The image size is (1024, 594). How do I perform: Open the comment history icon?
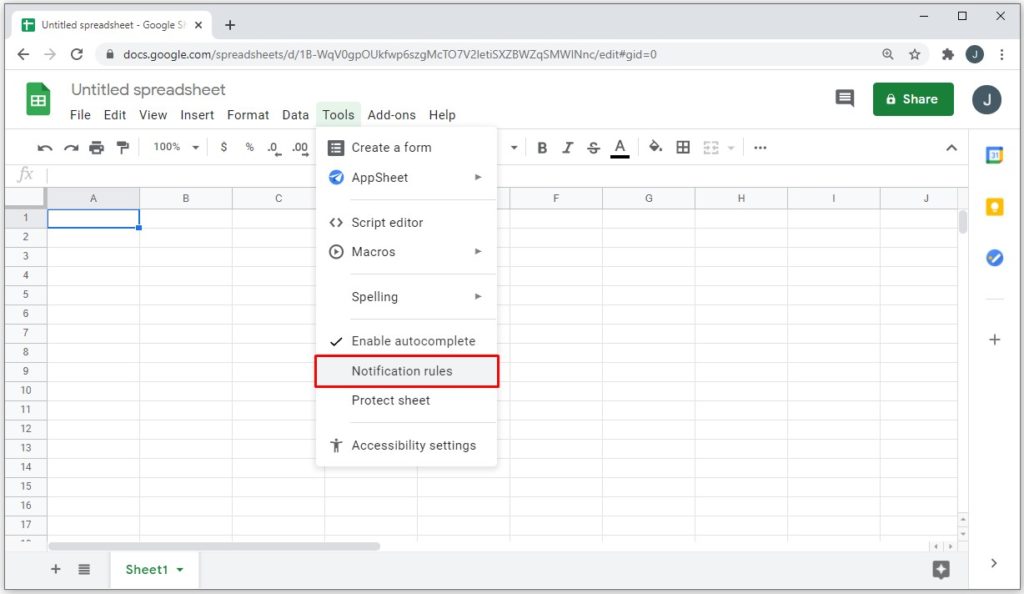click(844, 98)
